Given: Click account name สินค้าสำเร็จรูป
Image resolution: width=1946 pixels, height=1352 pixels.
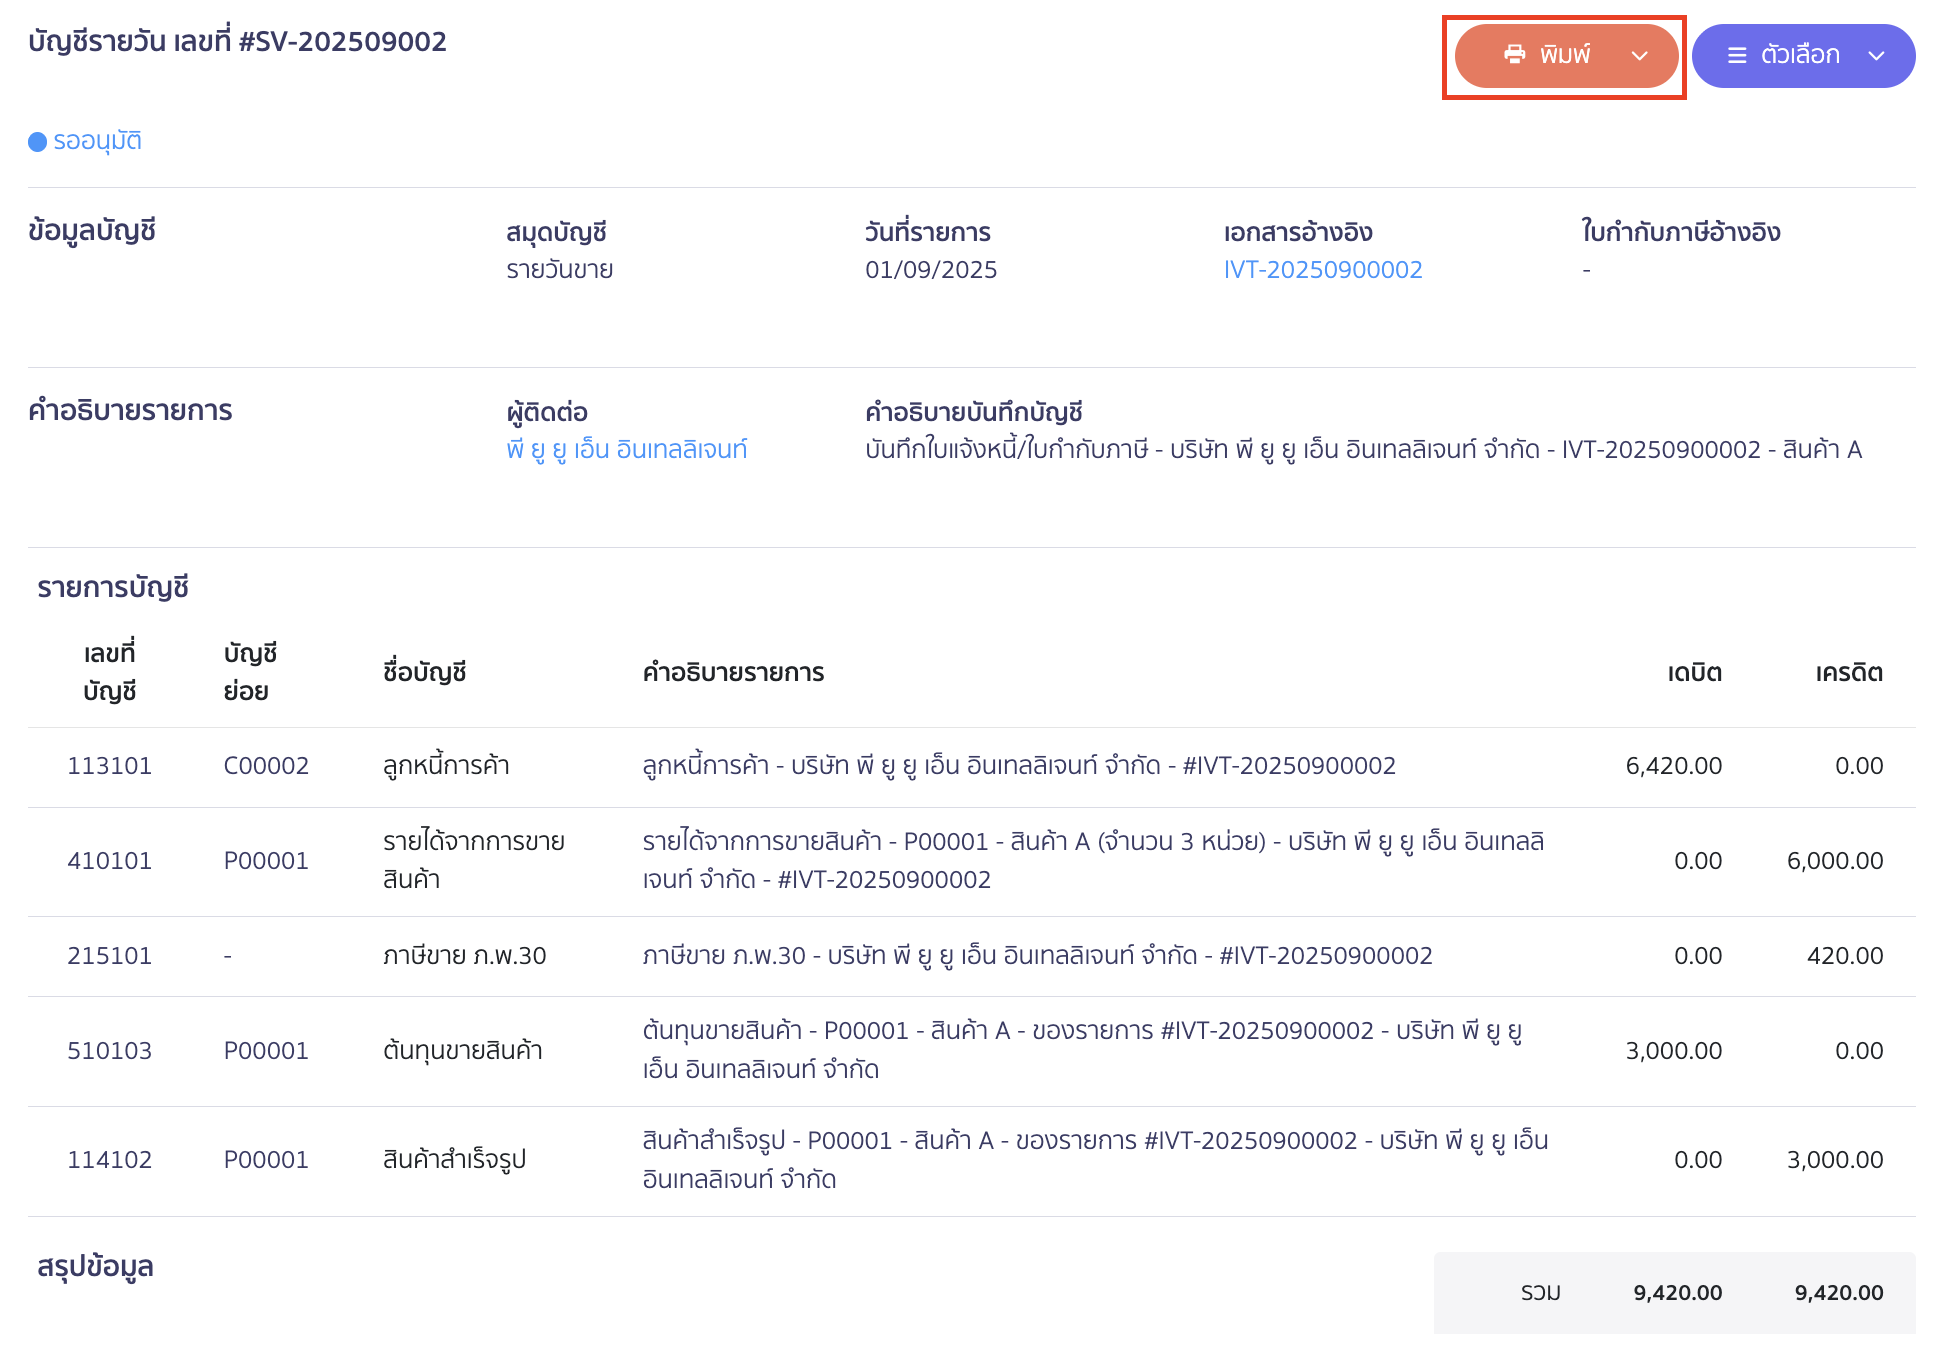Looking at the screenshot, I should pos(455,1160).
